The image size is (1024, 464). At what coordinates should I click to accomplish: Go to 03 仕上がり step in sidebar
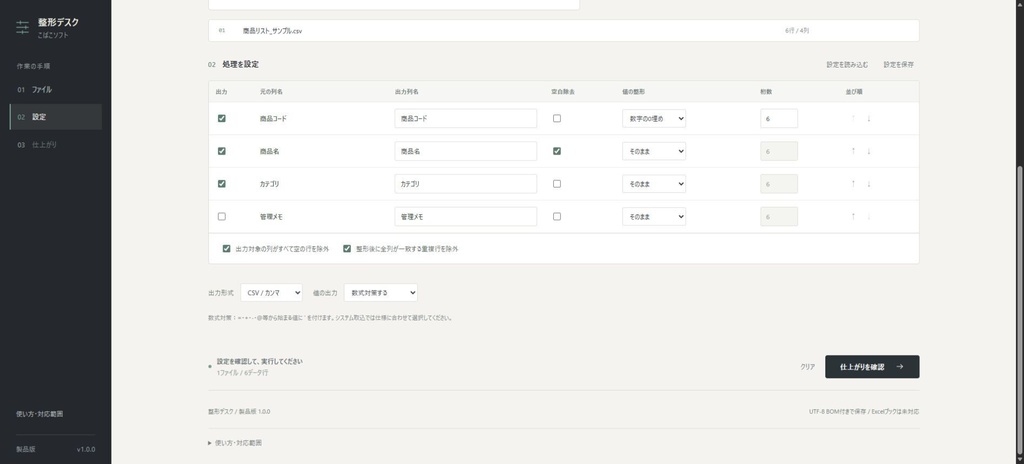pos(56,144)
